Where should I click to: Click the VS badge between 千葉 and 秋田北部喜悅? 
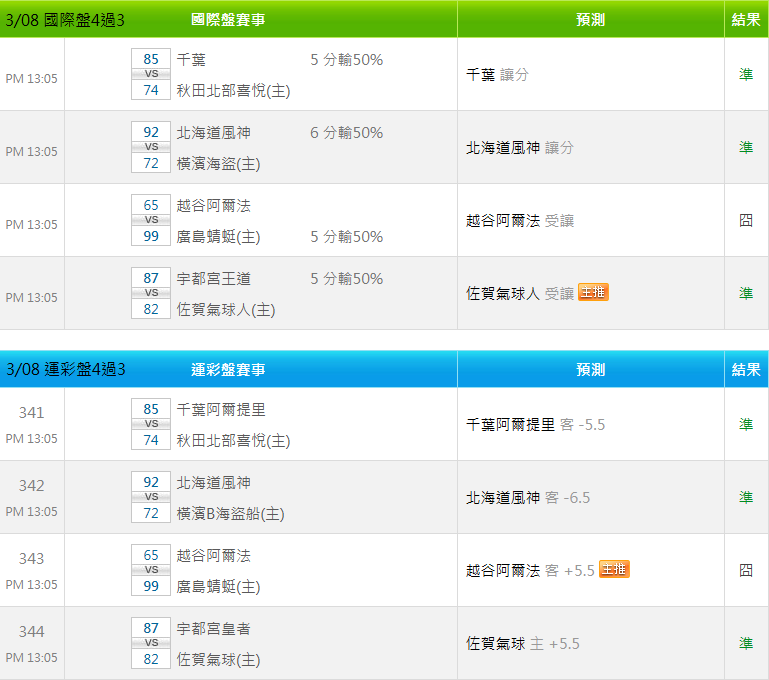151,74
